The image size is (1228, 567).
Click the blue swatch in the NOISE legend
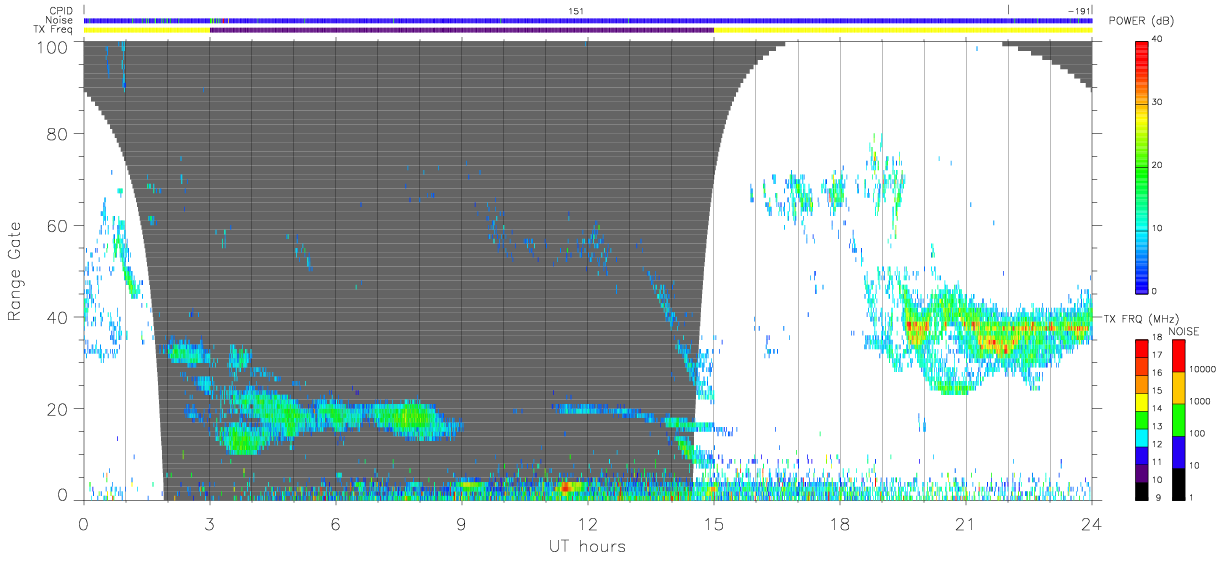tap(1178, 451)
